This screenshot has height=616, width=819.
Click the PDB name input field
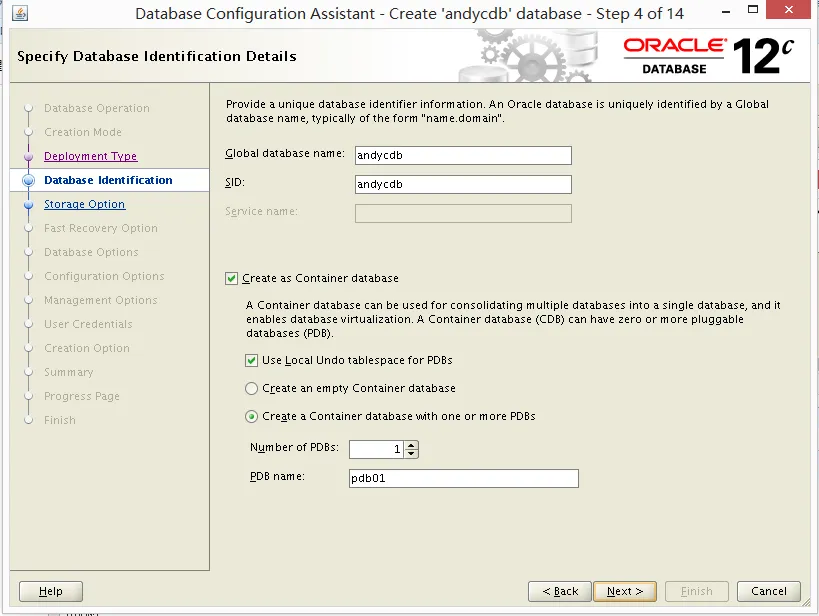click(463, 478)
